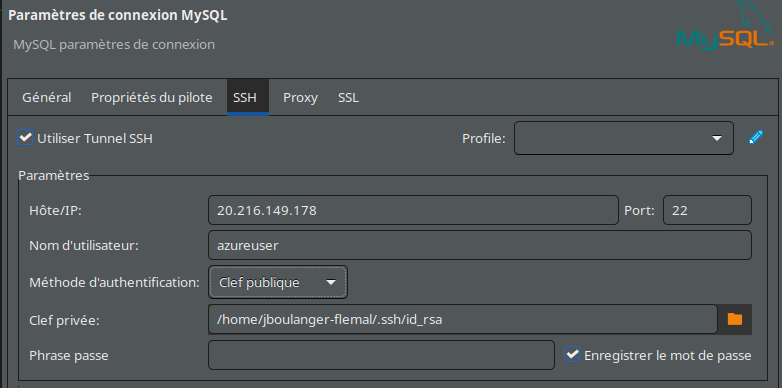This screenshot has width=782, height=388.
Task: Click the Clef privée label
Action: coord(64,320)
